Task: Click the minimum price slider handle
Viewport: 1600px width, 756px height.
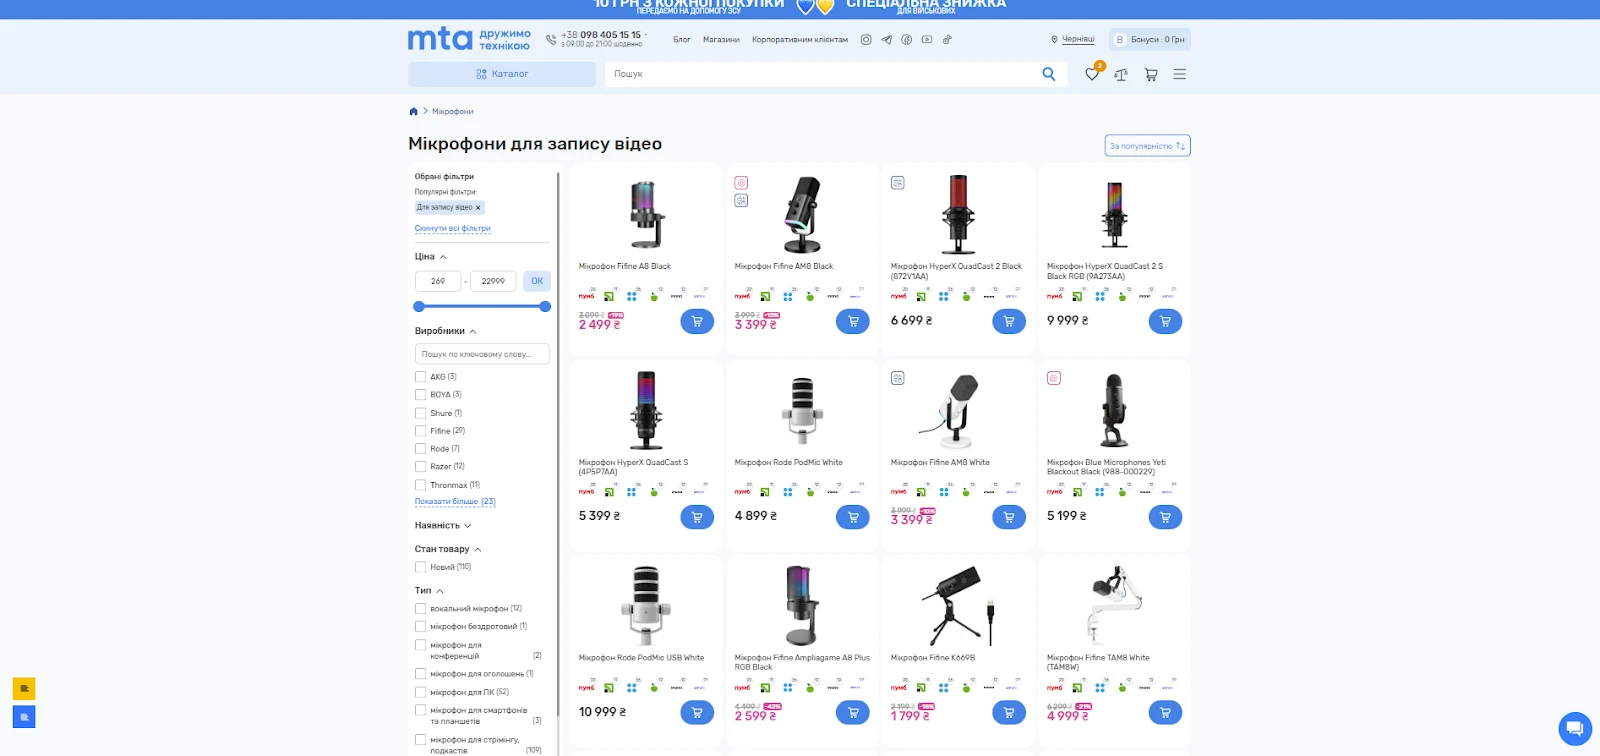Action: [x=419, y=306]
